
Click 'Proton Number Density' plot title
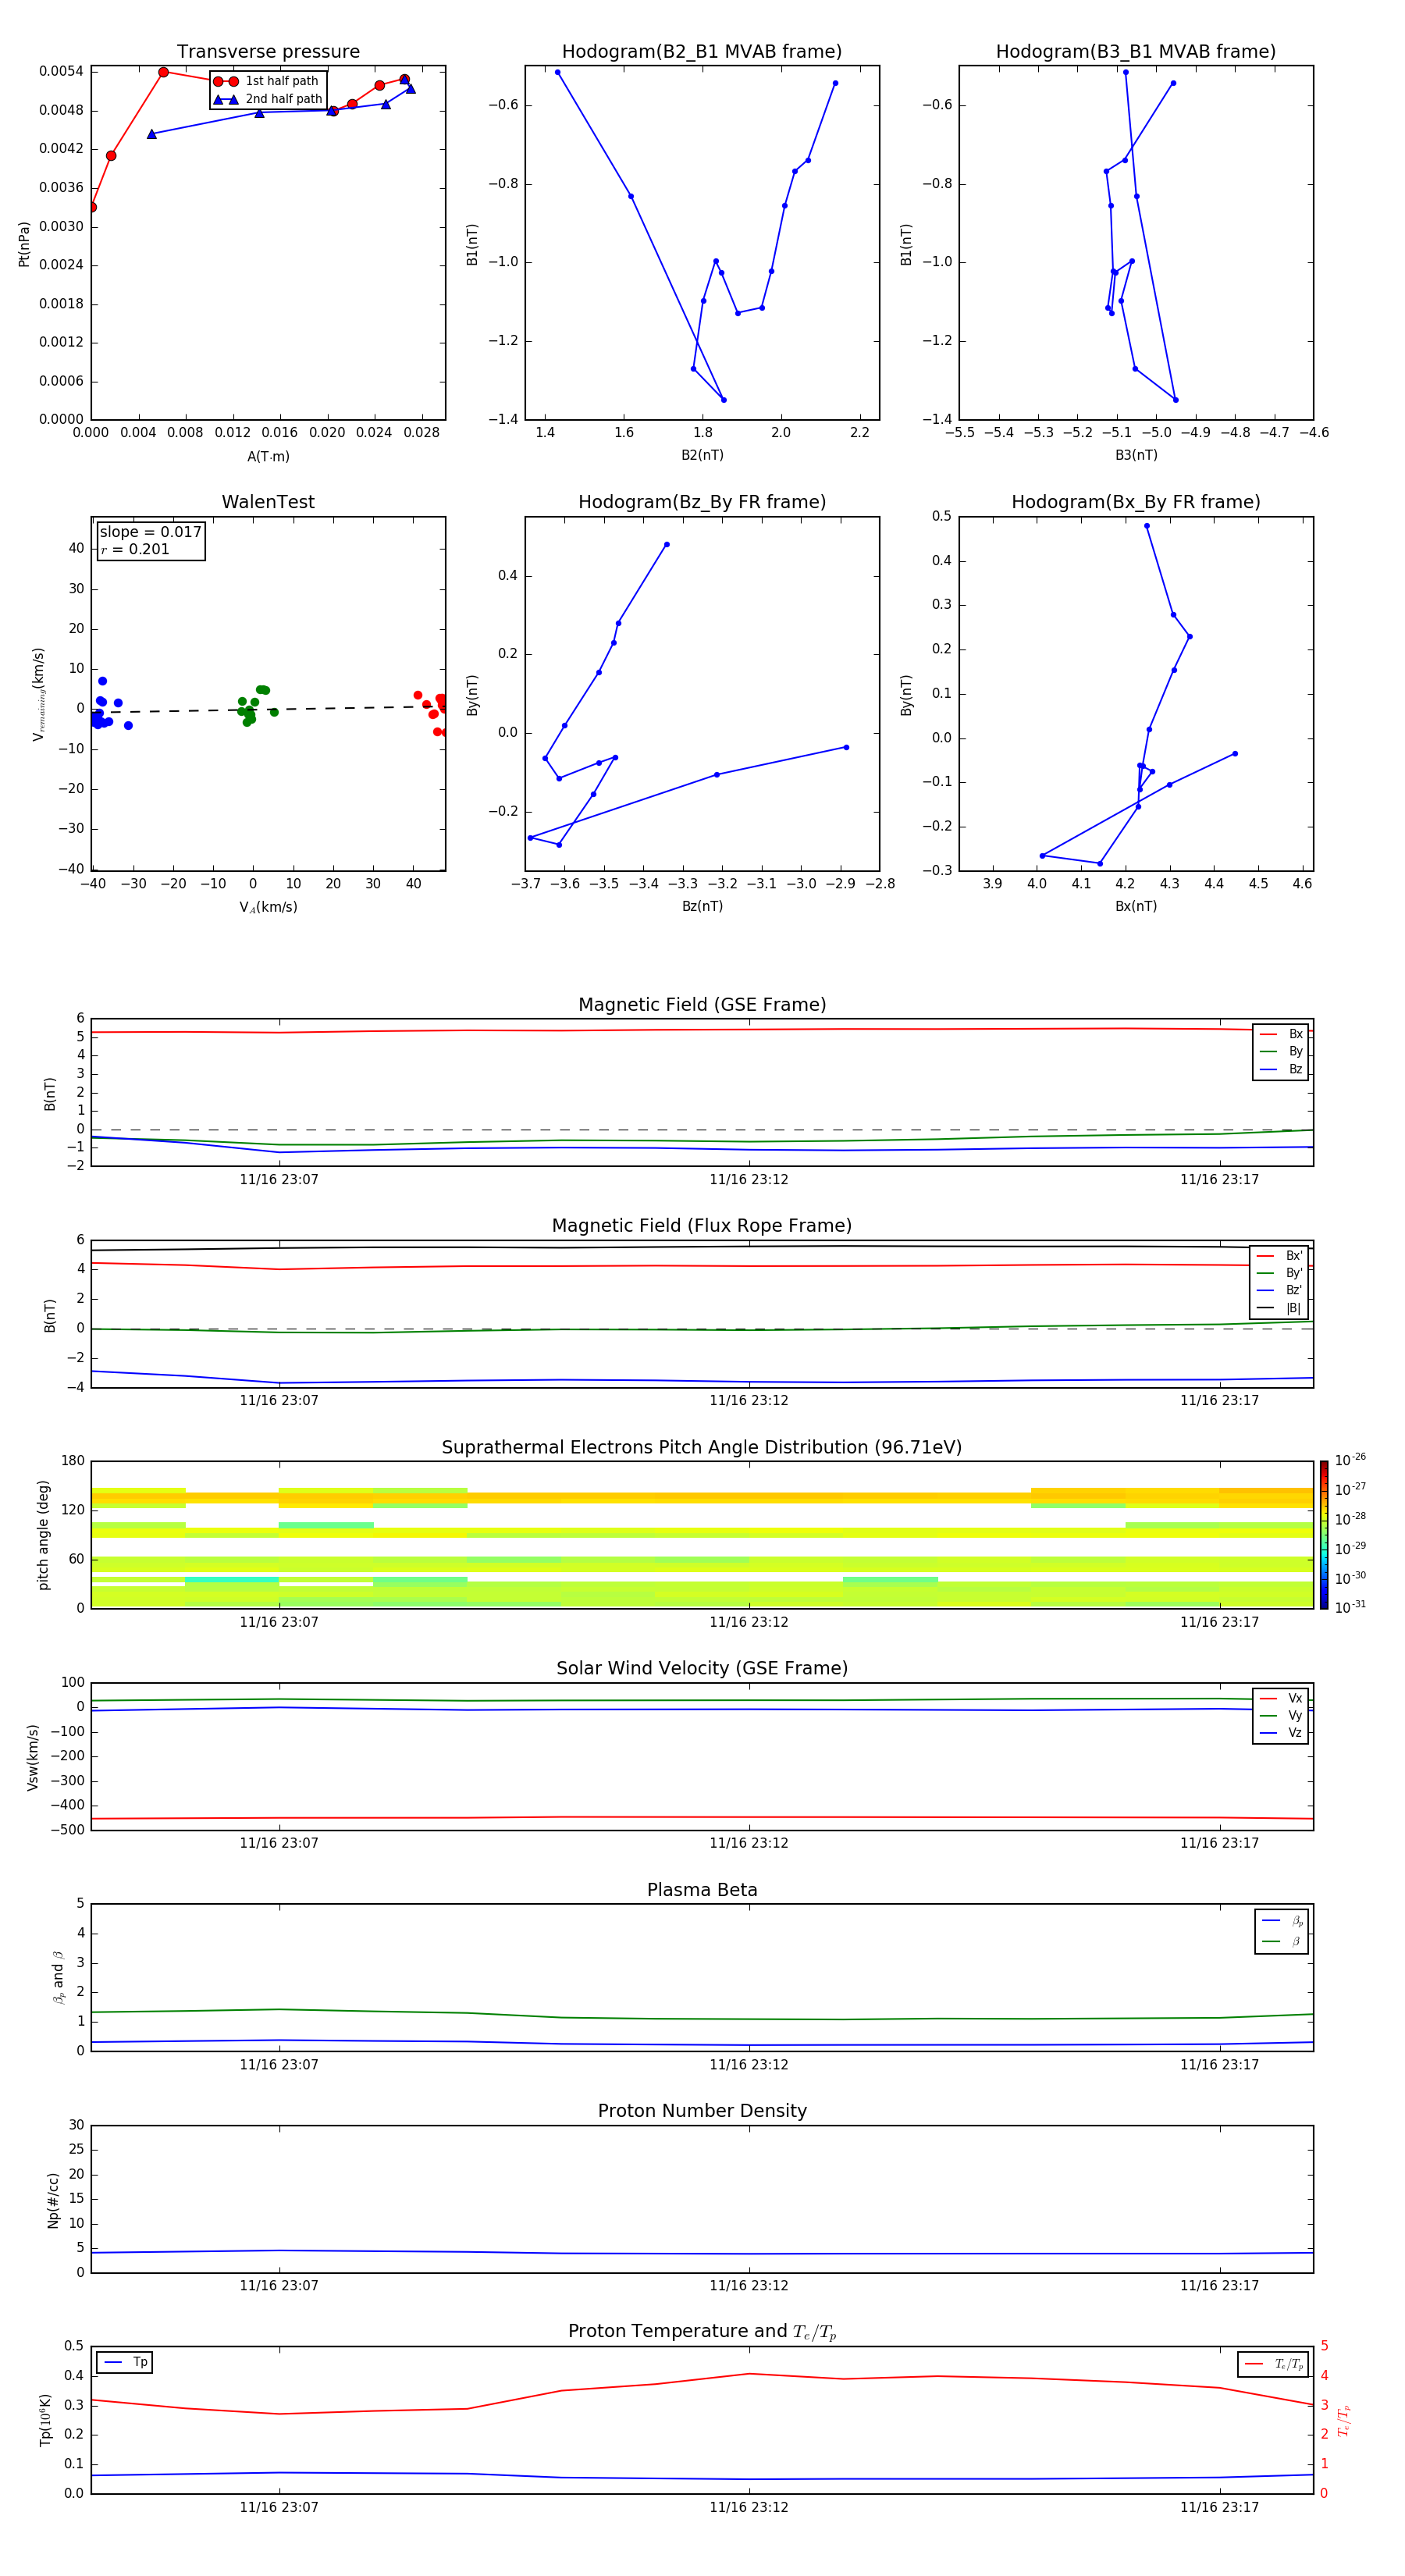702,2111
